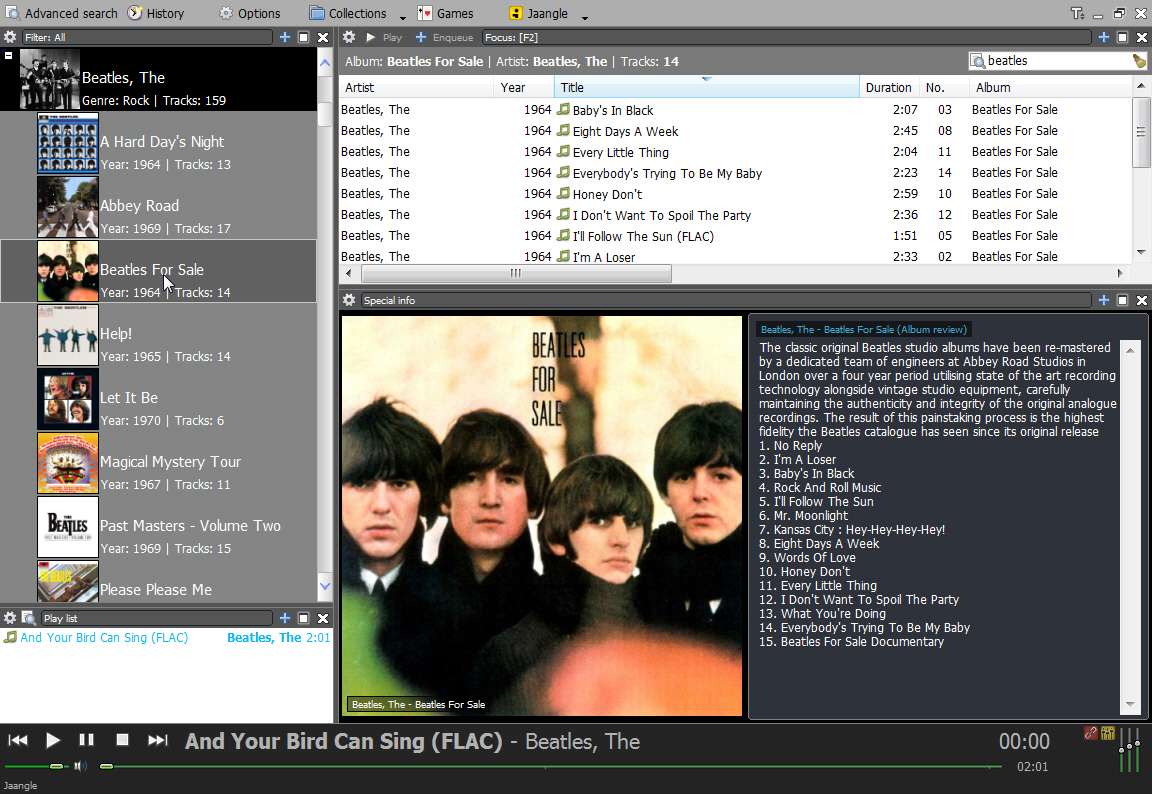
Task: Open the History view
Action: pos(156,13)
